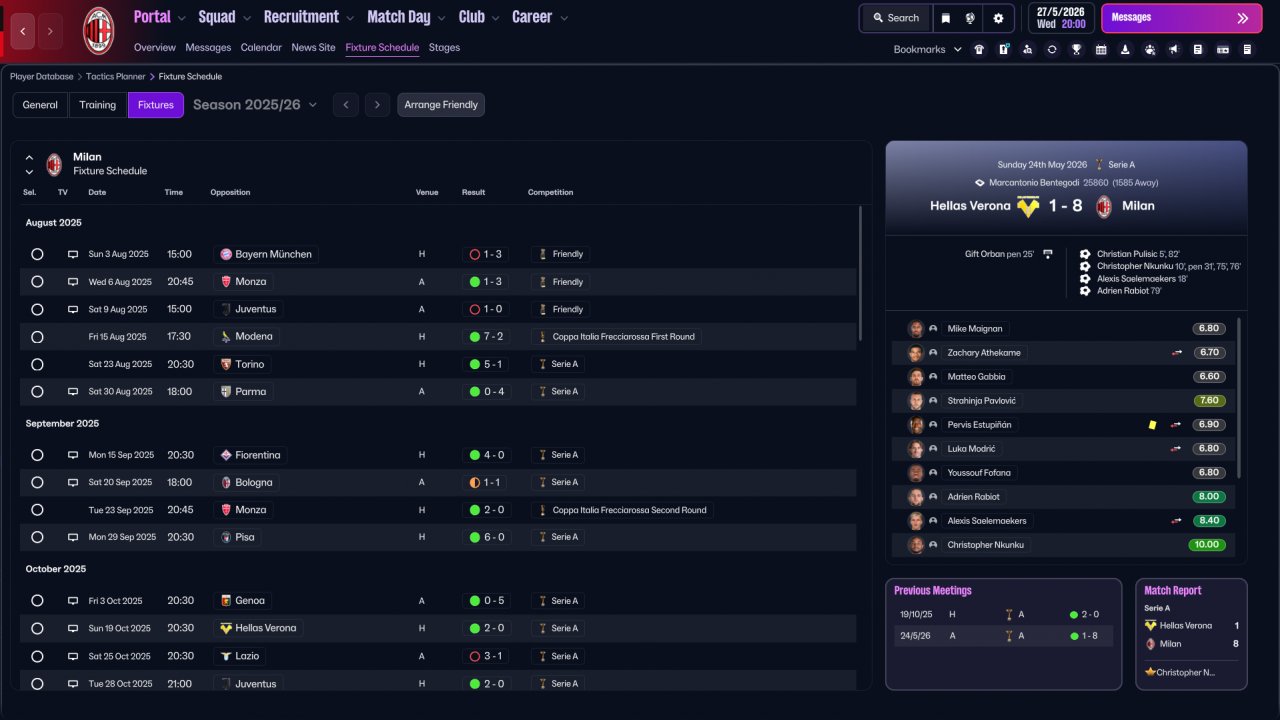
Task: Open the bookmark icon beside Search
Action: pyautogui.click(x=946, y=18)
